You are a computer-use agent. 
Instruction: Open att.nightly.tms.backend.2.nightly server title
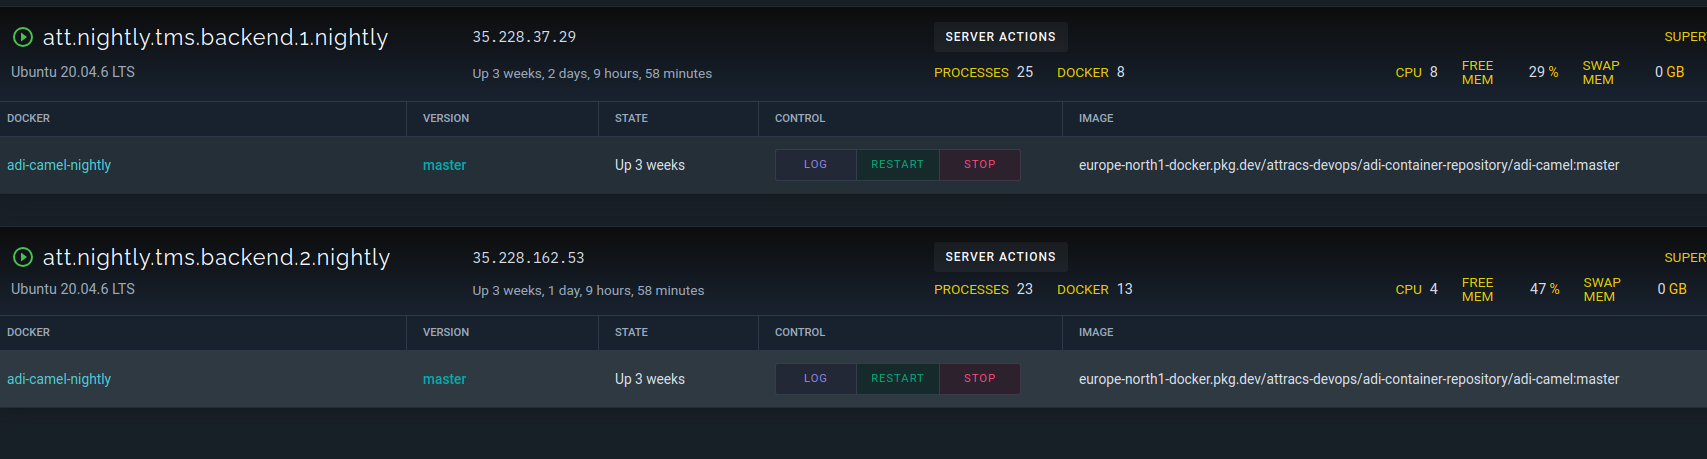coord(216,258)
